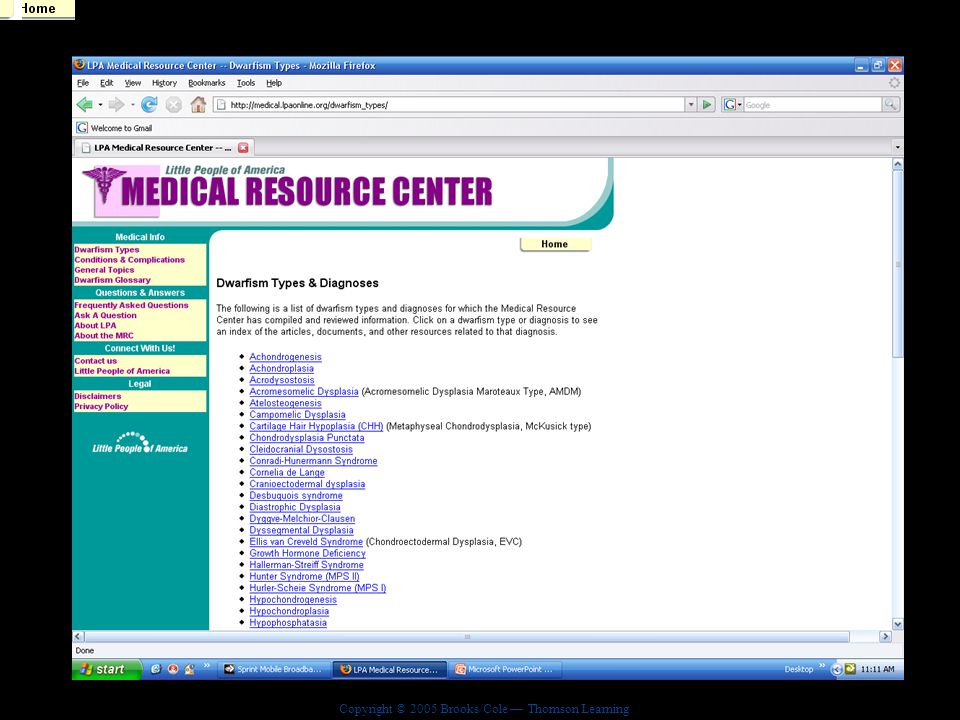Screen dimensions: 960x720
Task: Open Dwarfism Glossary sidebar link
Action: point(112,280)
